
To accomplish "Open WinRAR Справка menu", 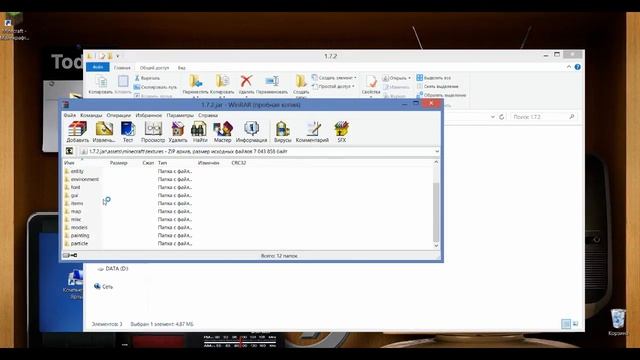I will [x=208, y=116].
